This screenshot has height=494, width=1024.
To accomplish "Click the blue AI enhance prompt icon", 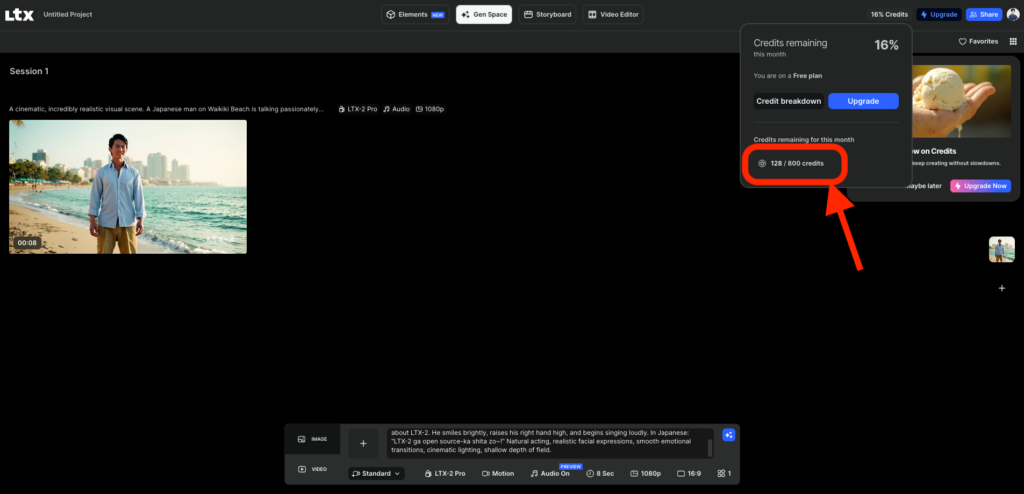I will coord(729,434).
